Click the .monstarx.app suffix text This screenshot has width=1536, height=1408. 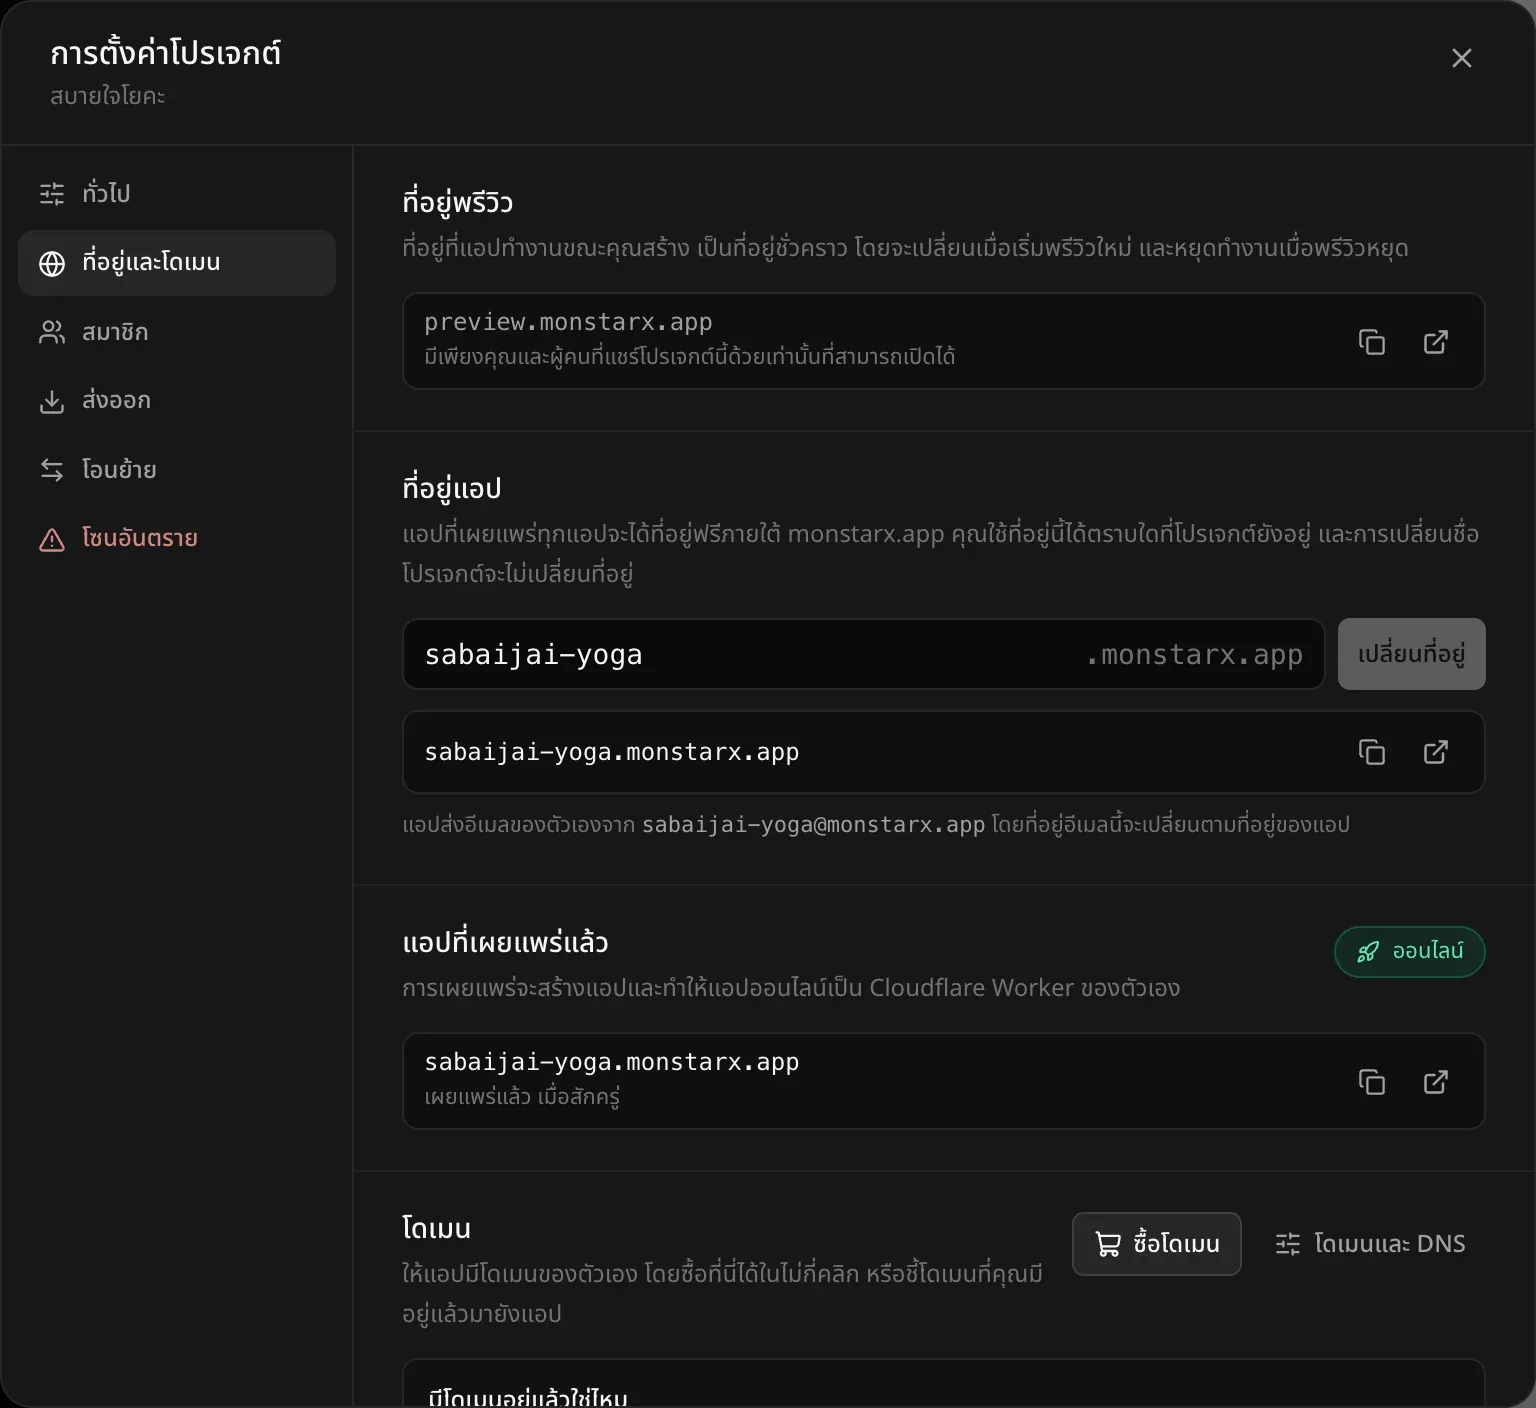click(x=1194, y=654)
